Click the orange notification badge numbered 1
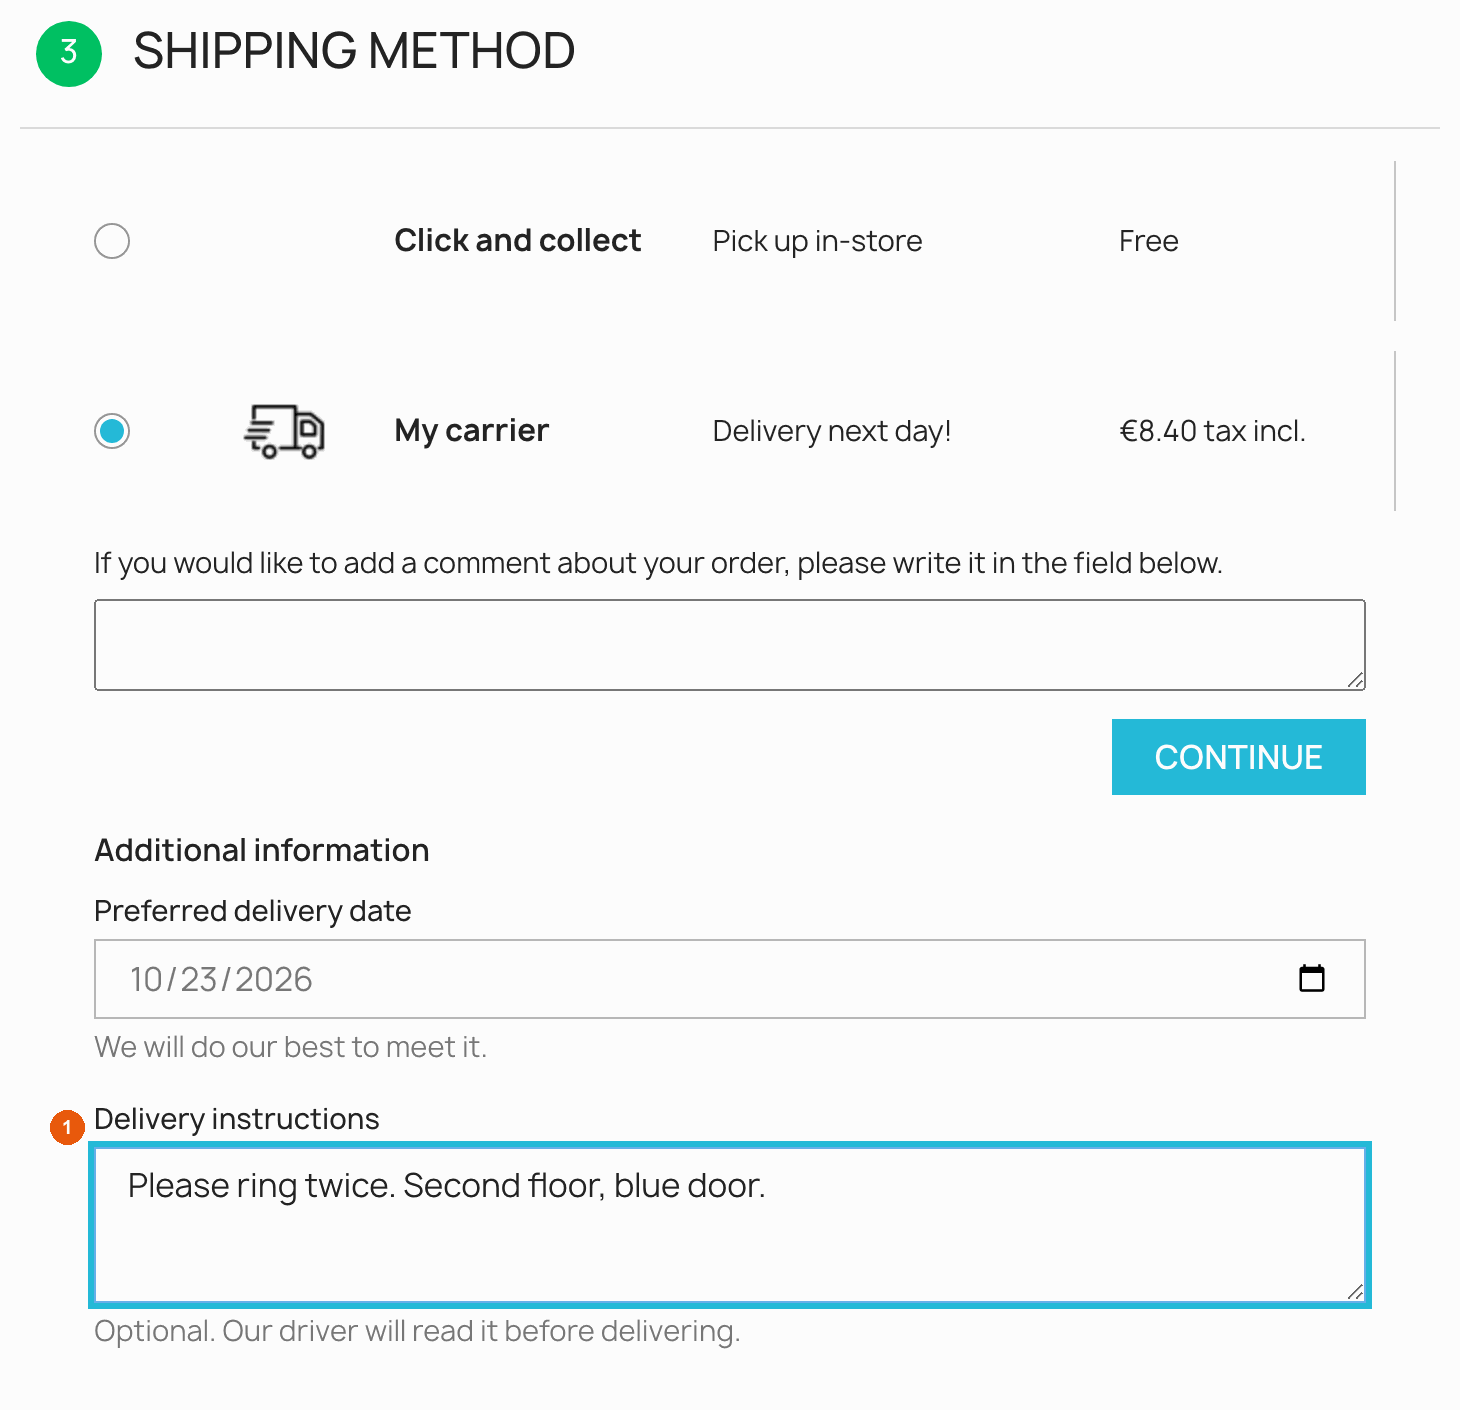Viewport: 1460px width, 1410px height. (x=67, y=1128)
